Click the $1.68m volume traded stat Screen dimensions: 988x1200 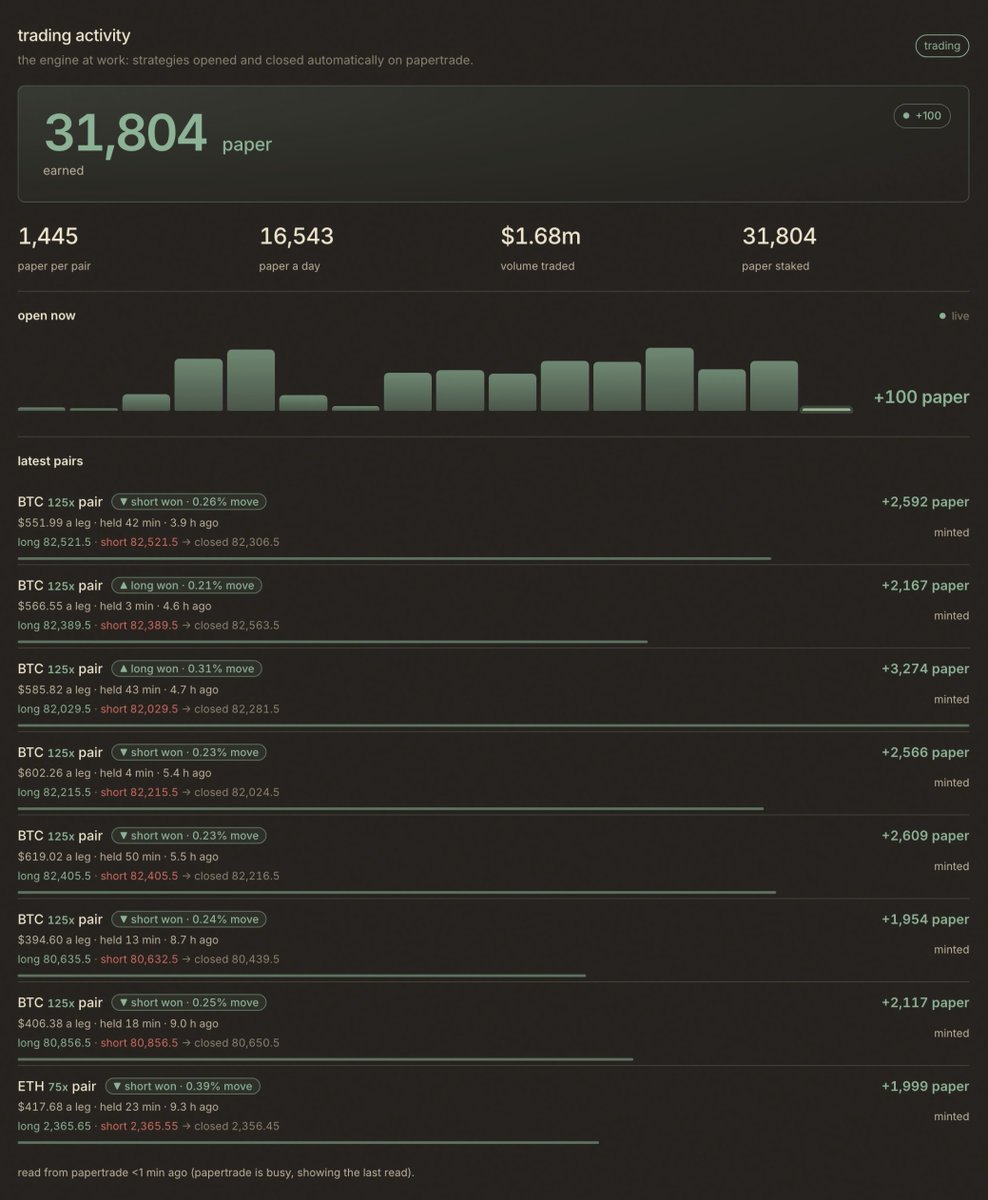click(541, 248)
